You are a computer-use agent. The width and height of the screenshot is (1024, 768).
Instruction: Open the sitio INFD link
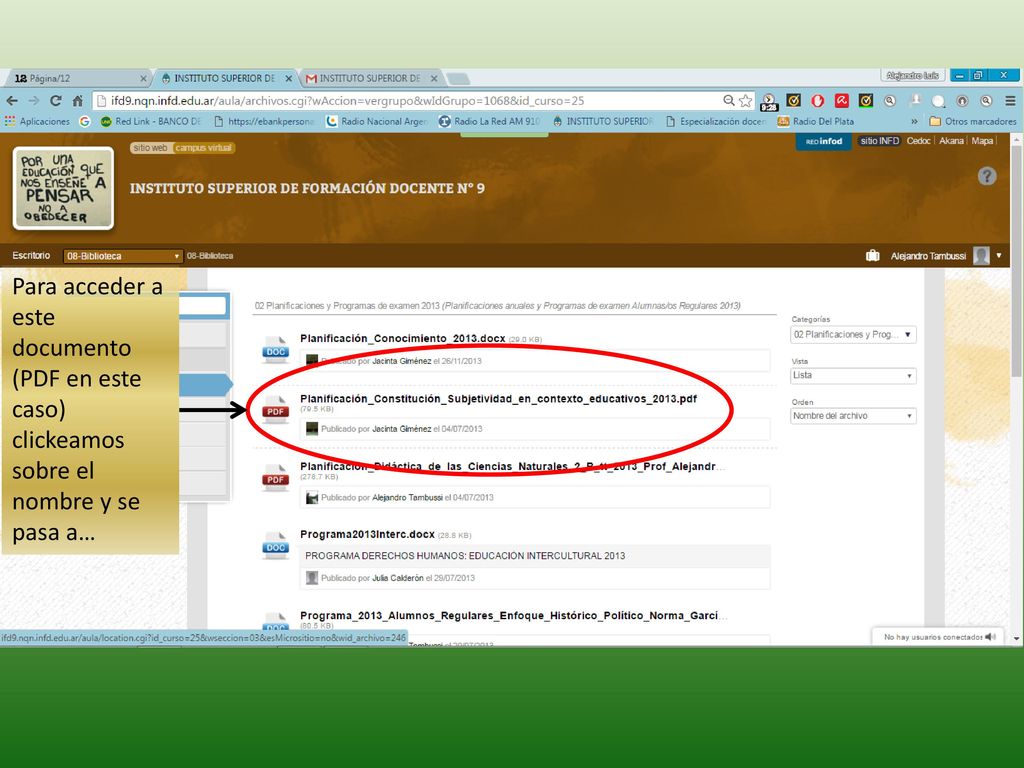[x=879, y=141]
